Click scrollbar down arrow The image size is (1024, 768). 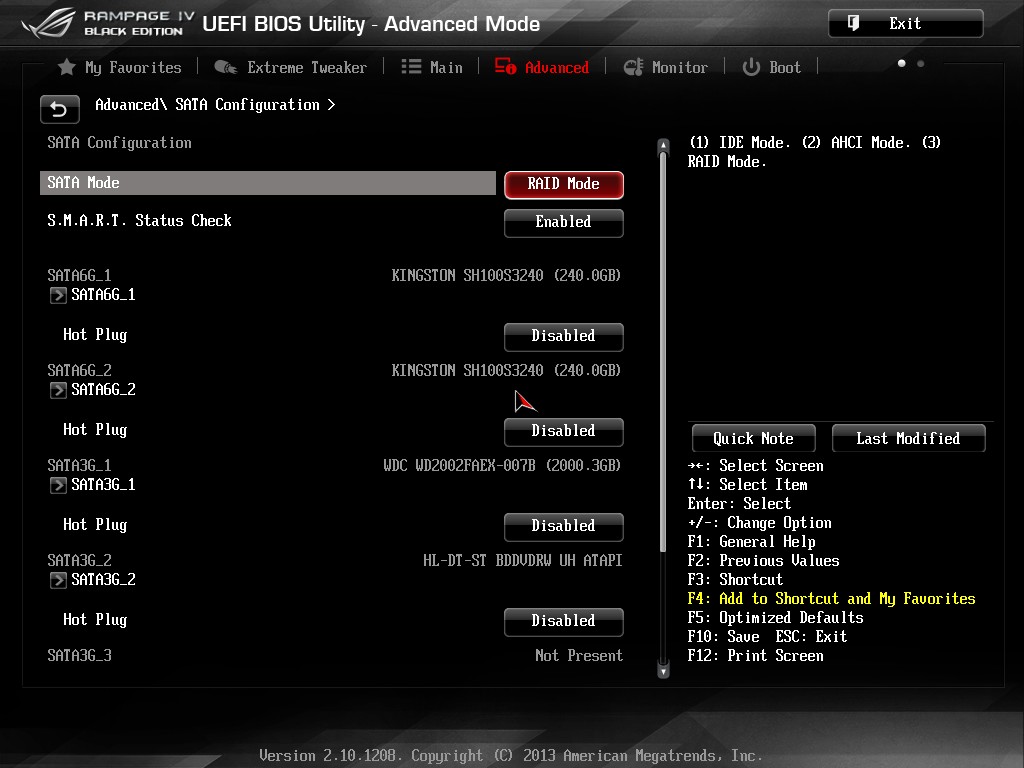click(x=664, y=671)
